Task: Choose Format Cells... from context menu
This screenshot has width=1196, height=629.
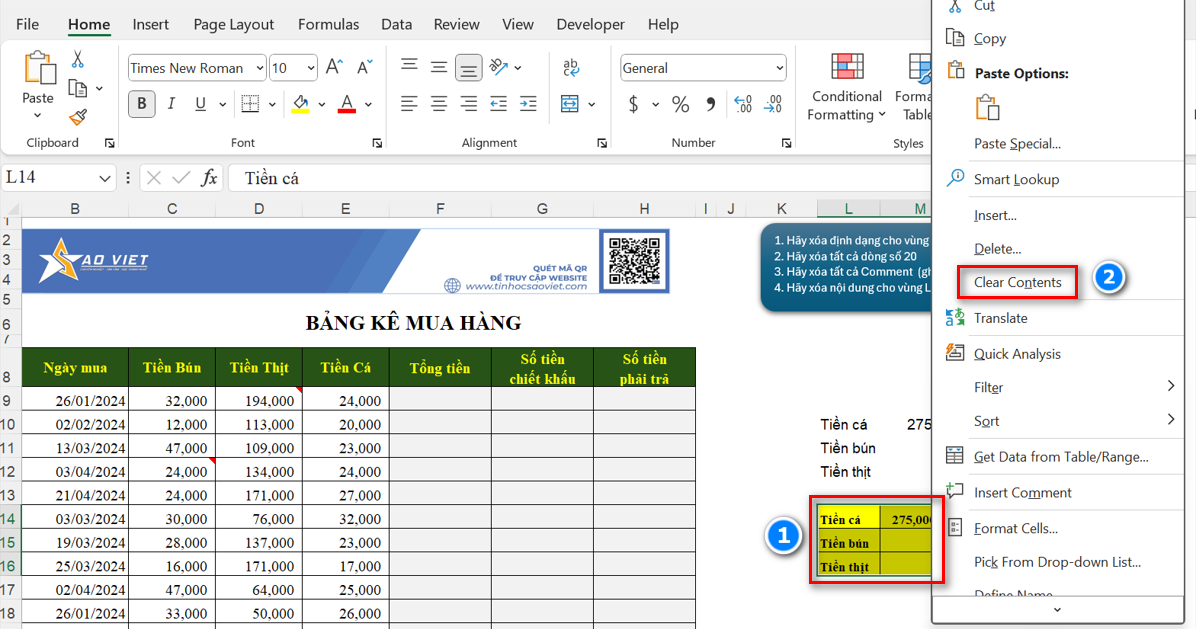Action: (1015, 528)
